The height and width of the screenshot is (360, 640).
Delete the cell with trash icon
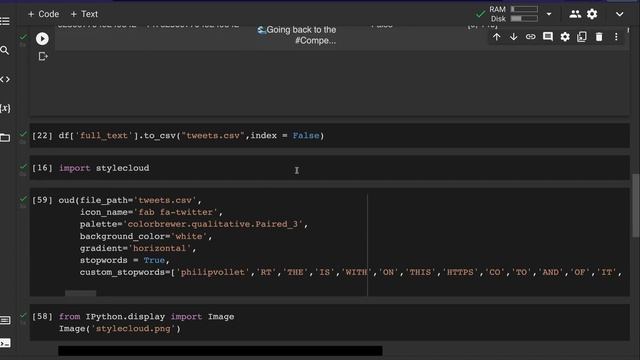(599, 37)
